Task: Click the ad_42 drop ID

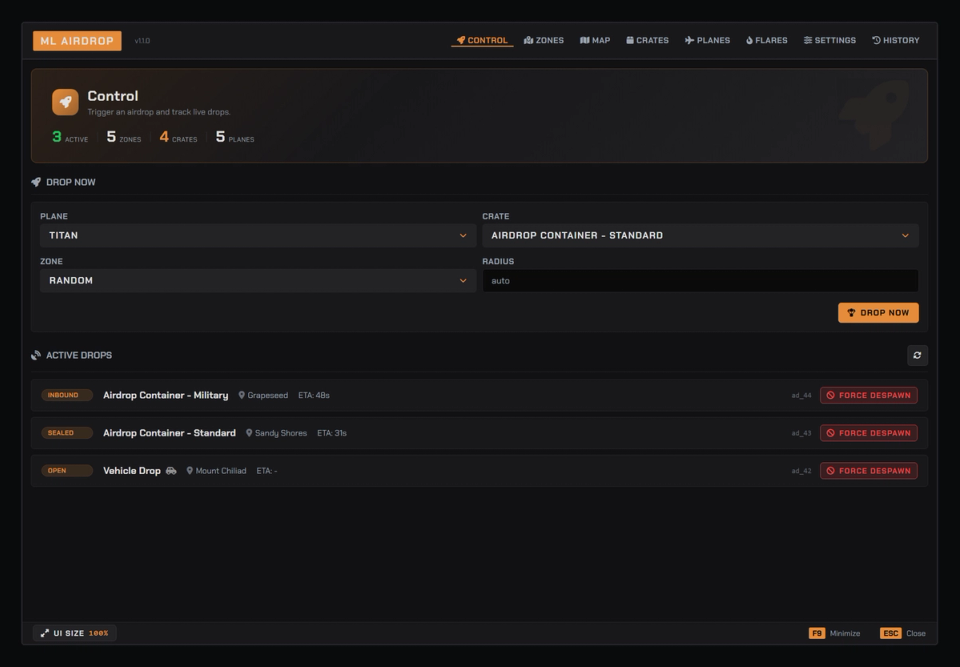Action: 801,471
